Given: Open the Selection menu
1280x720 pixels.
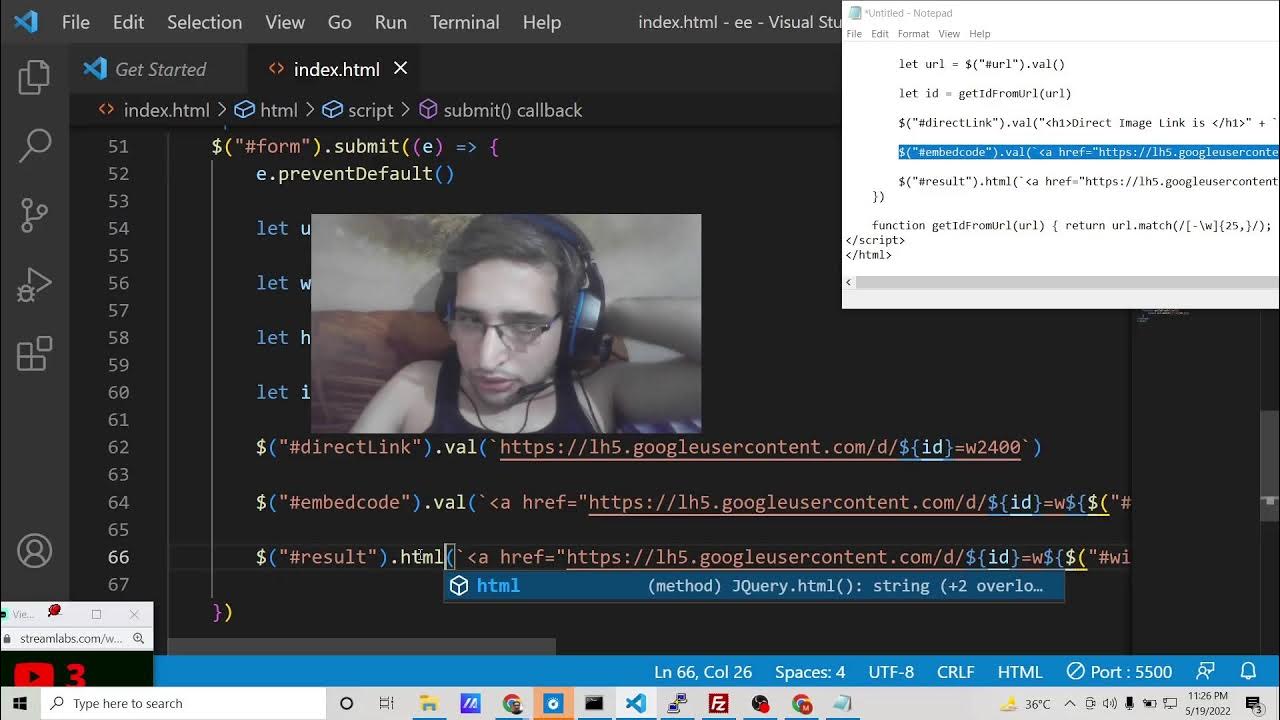Looking at the screenshot, I should (x=204, y=22).
